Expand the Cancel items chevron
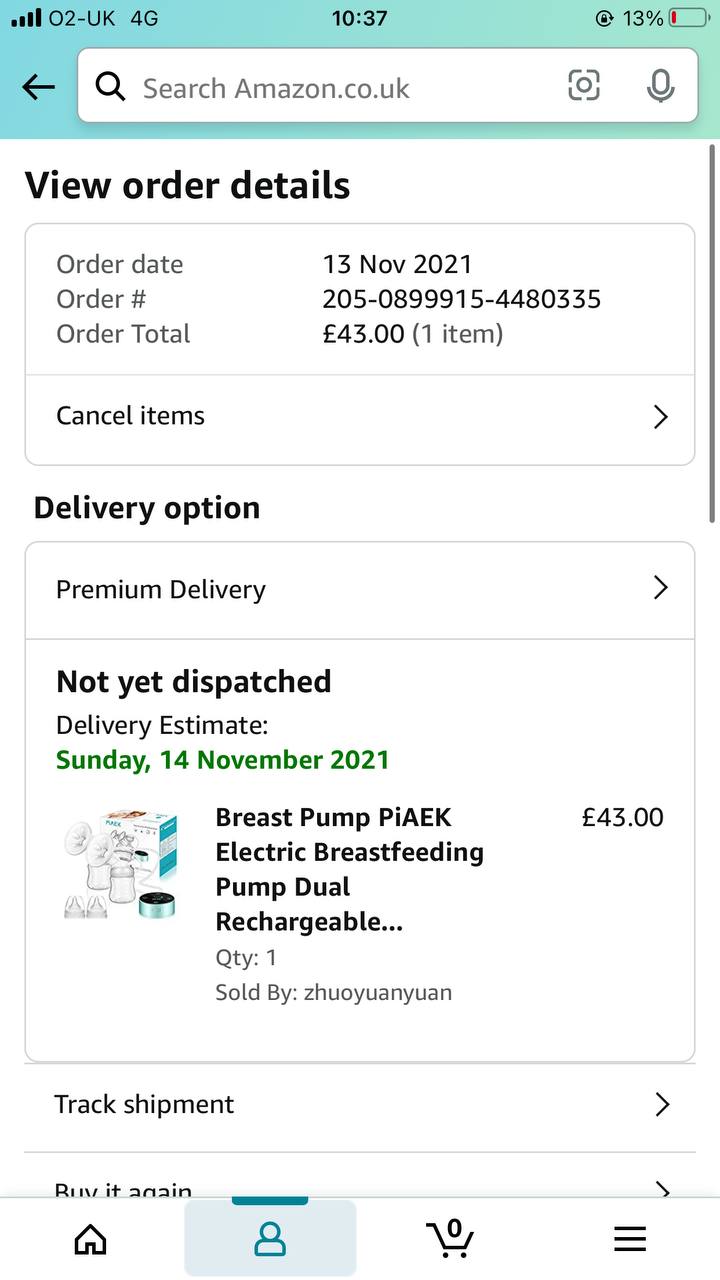720x1280 pixels. (x=660, y=417)
